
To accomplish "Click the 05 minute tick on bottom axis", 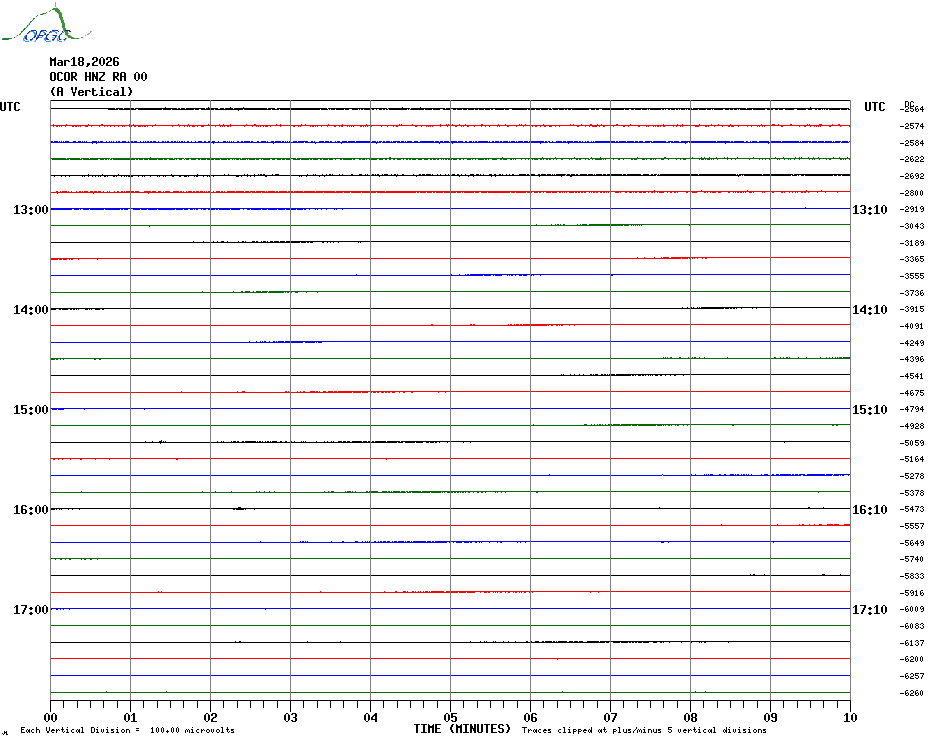I will 450,717.
